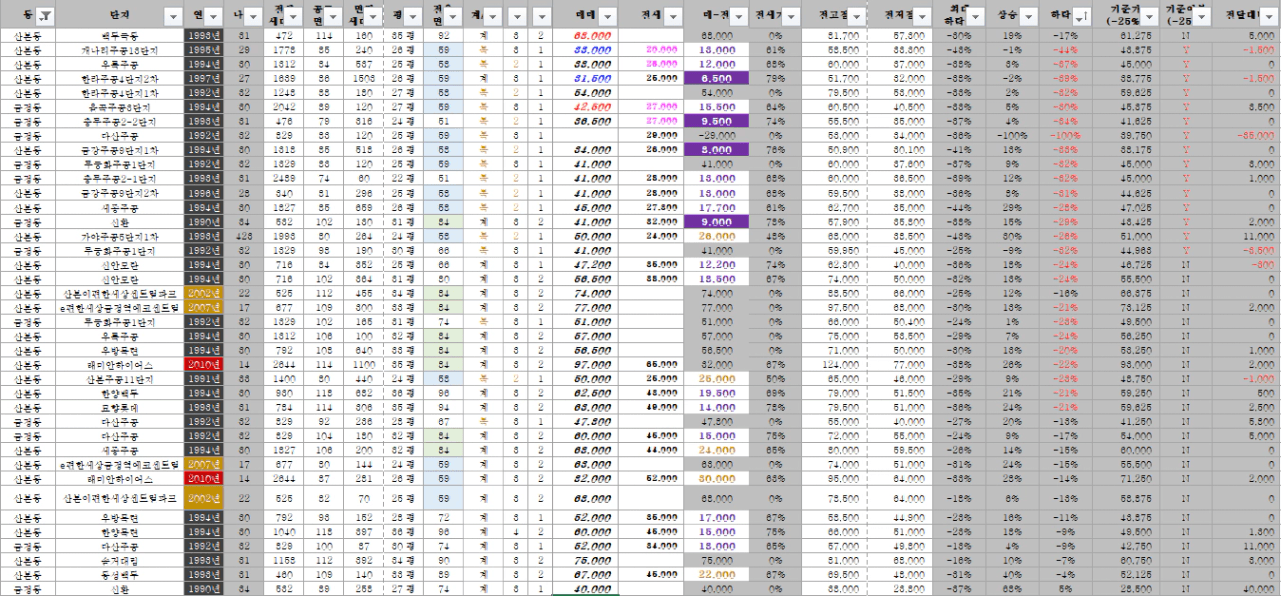Image resolution: width=1281 pixels, height=596 pixels.
Task: Open the active filter icon on 동 column
Action: coord(43,17)
